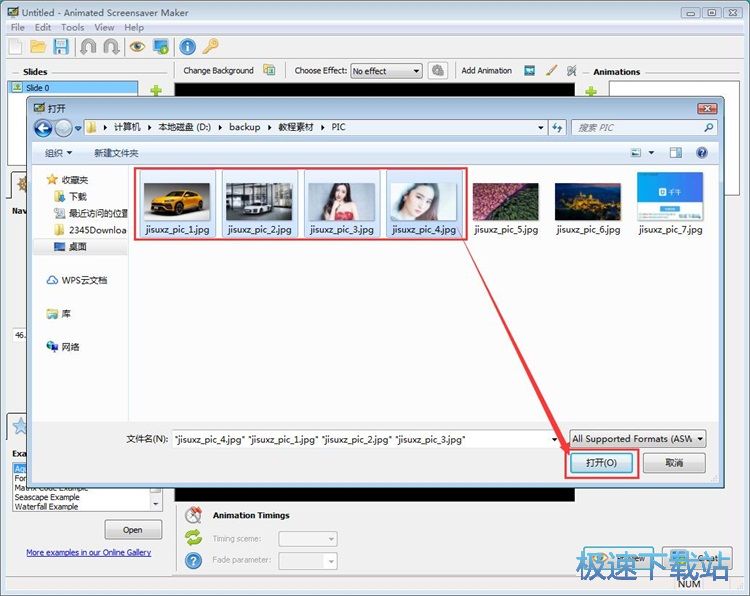The height and width of the screenshot is (596, 750).
Task: Select thumbnail jisuxz_pic_1.jpg
Action: tap(177, 203)
